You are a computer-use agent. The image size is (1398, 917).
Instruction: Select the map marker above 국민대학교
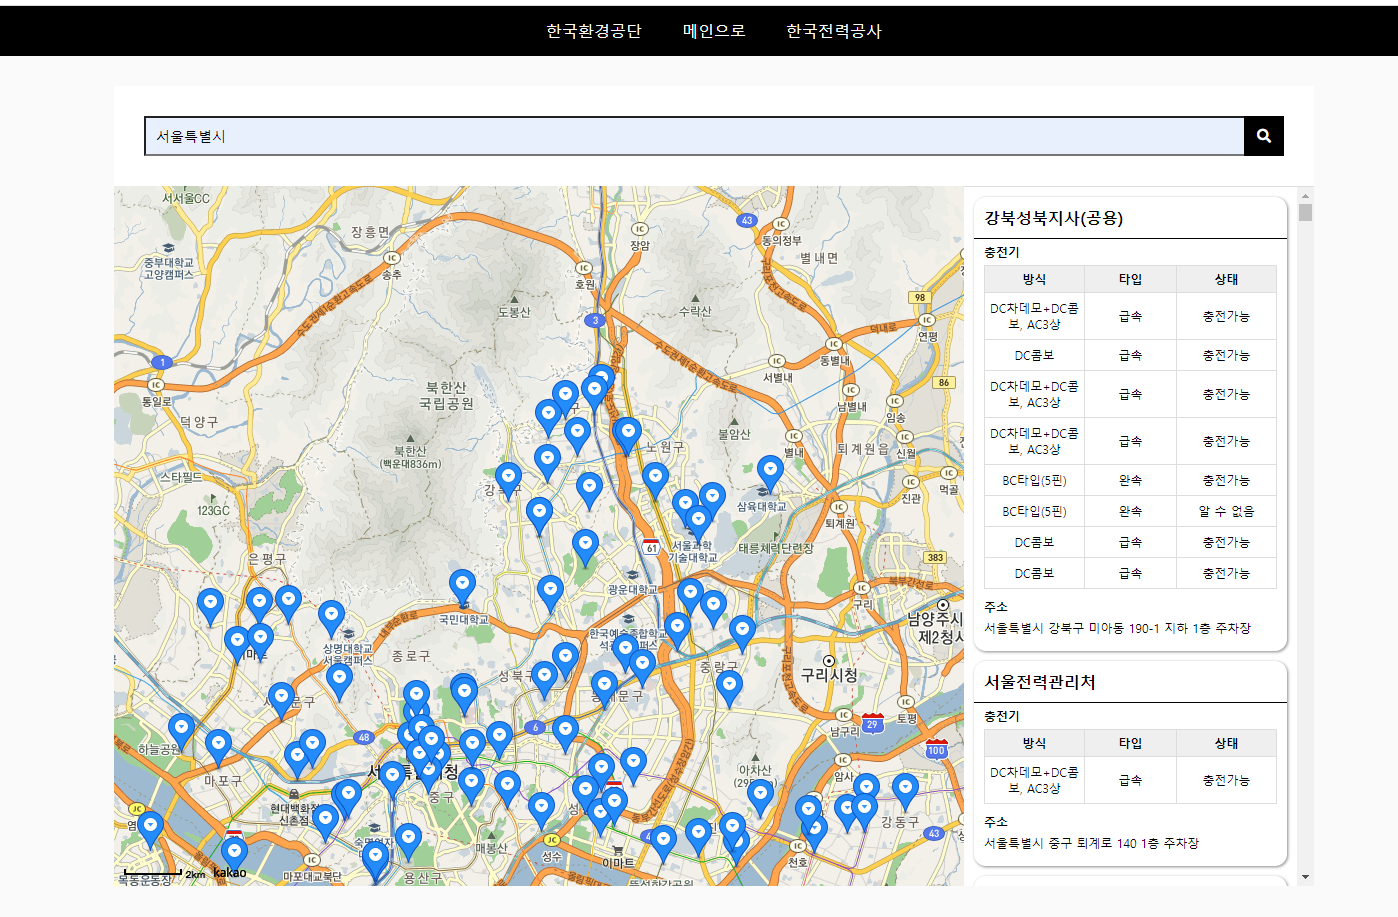(x=462, y=585)
